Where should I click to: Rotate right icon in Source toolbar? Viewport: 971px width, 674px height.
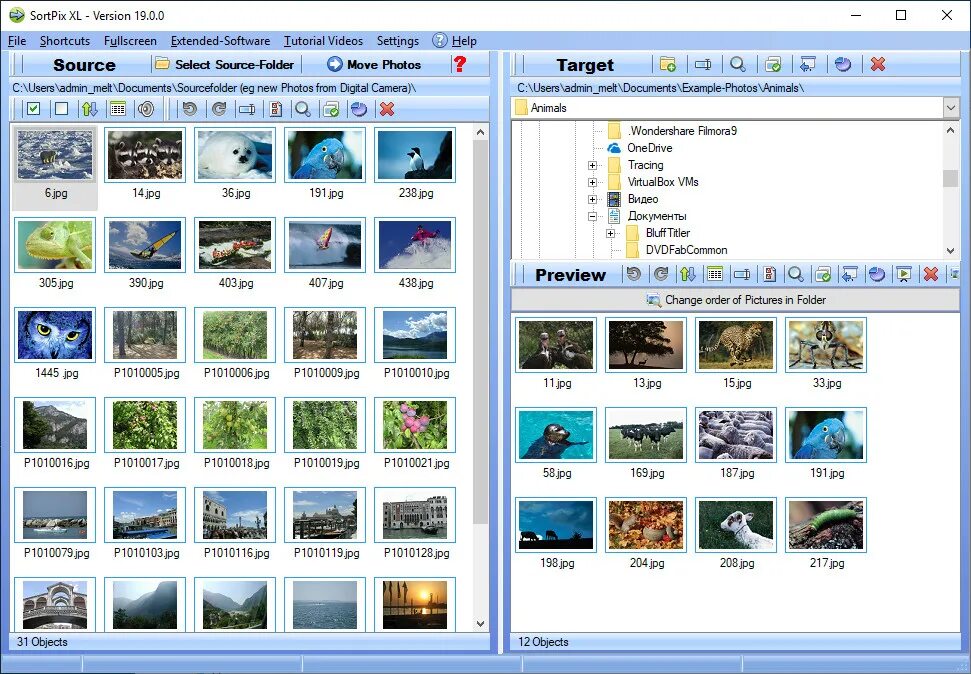(x=219, y=109)
